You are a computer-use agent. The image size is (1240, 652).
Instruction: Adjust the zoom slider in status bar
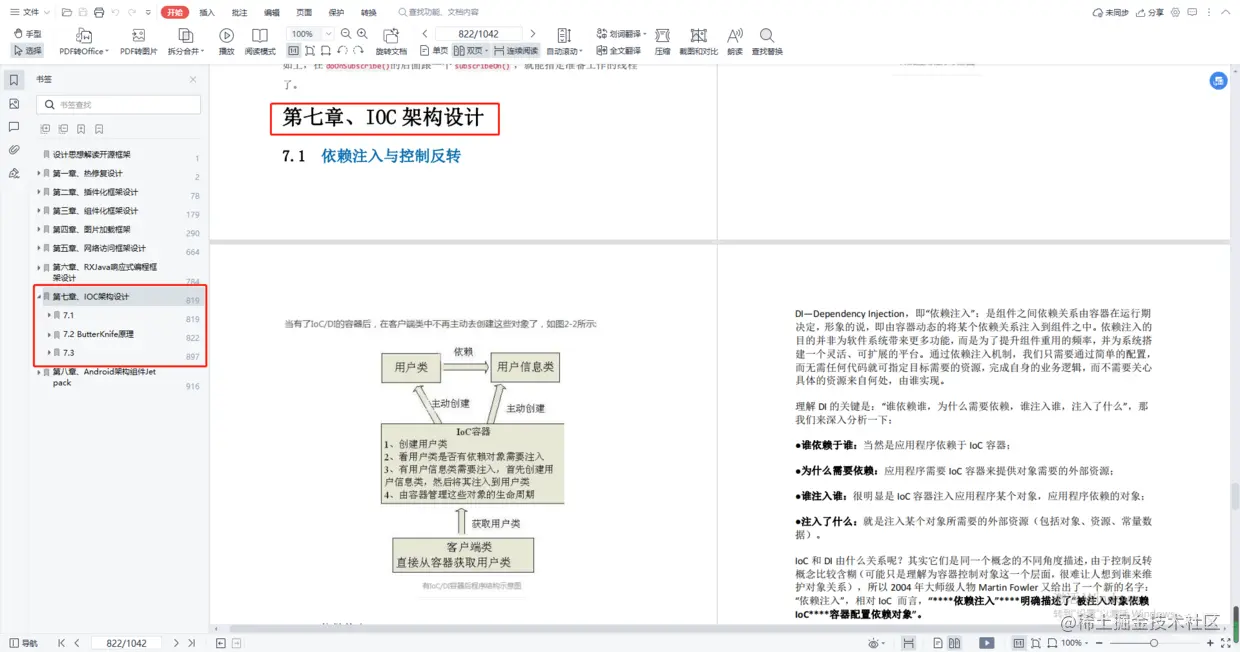(1154, 643)
